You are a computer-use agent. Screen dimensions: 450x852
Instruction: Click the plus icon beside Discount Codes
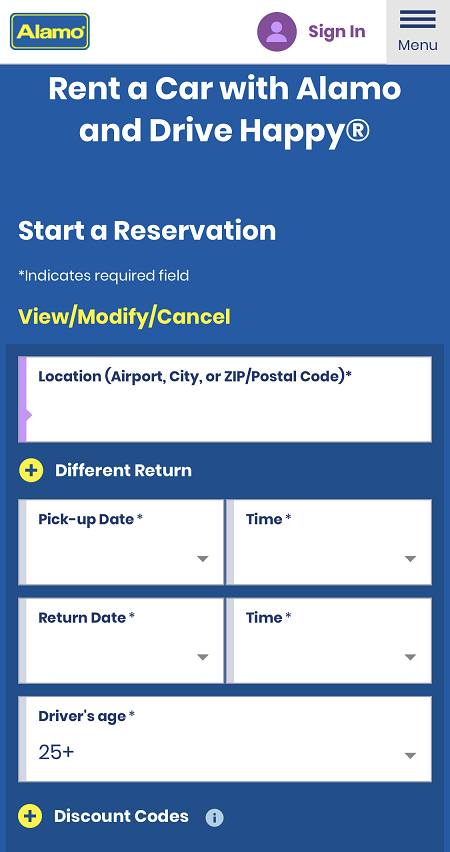point(30,816)
